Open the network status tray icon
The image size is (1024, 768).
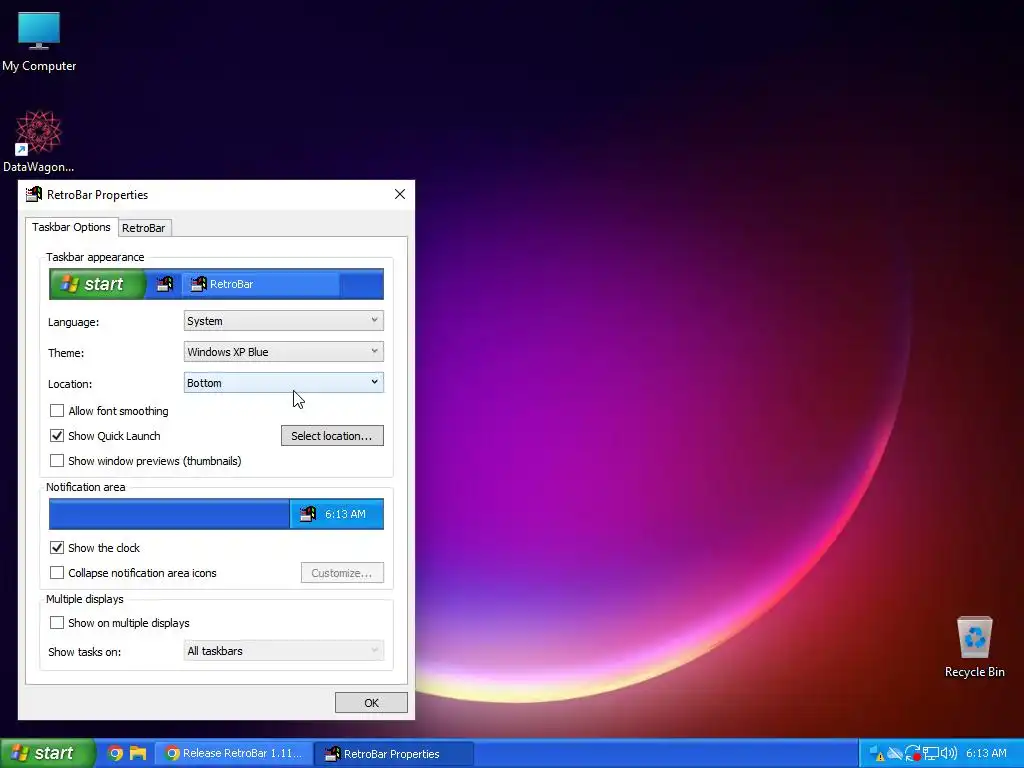931,754
